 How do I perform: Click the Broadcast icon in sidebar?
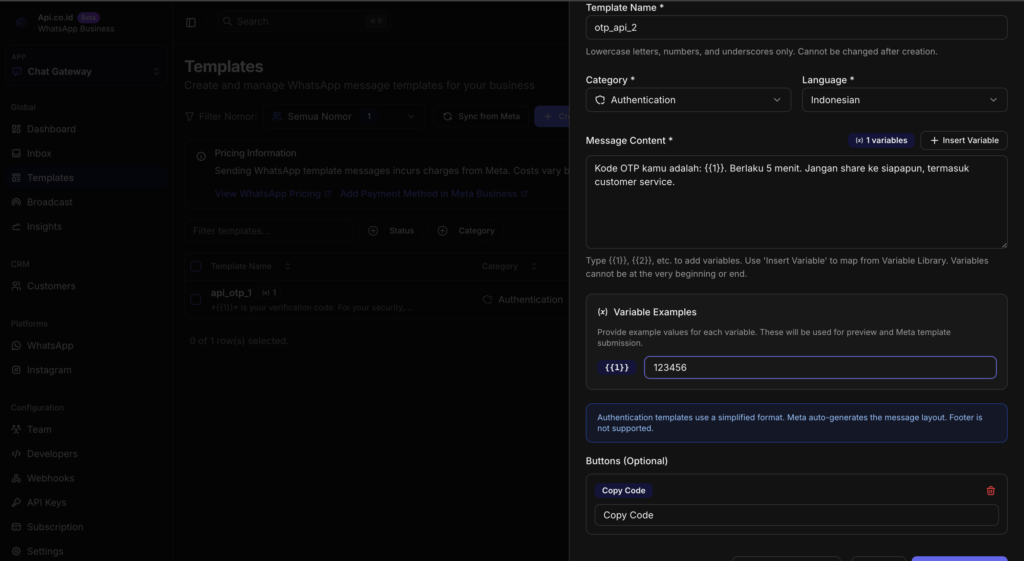[x=16, y=202]
